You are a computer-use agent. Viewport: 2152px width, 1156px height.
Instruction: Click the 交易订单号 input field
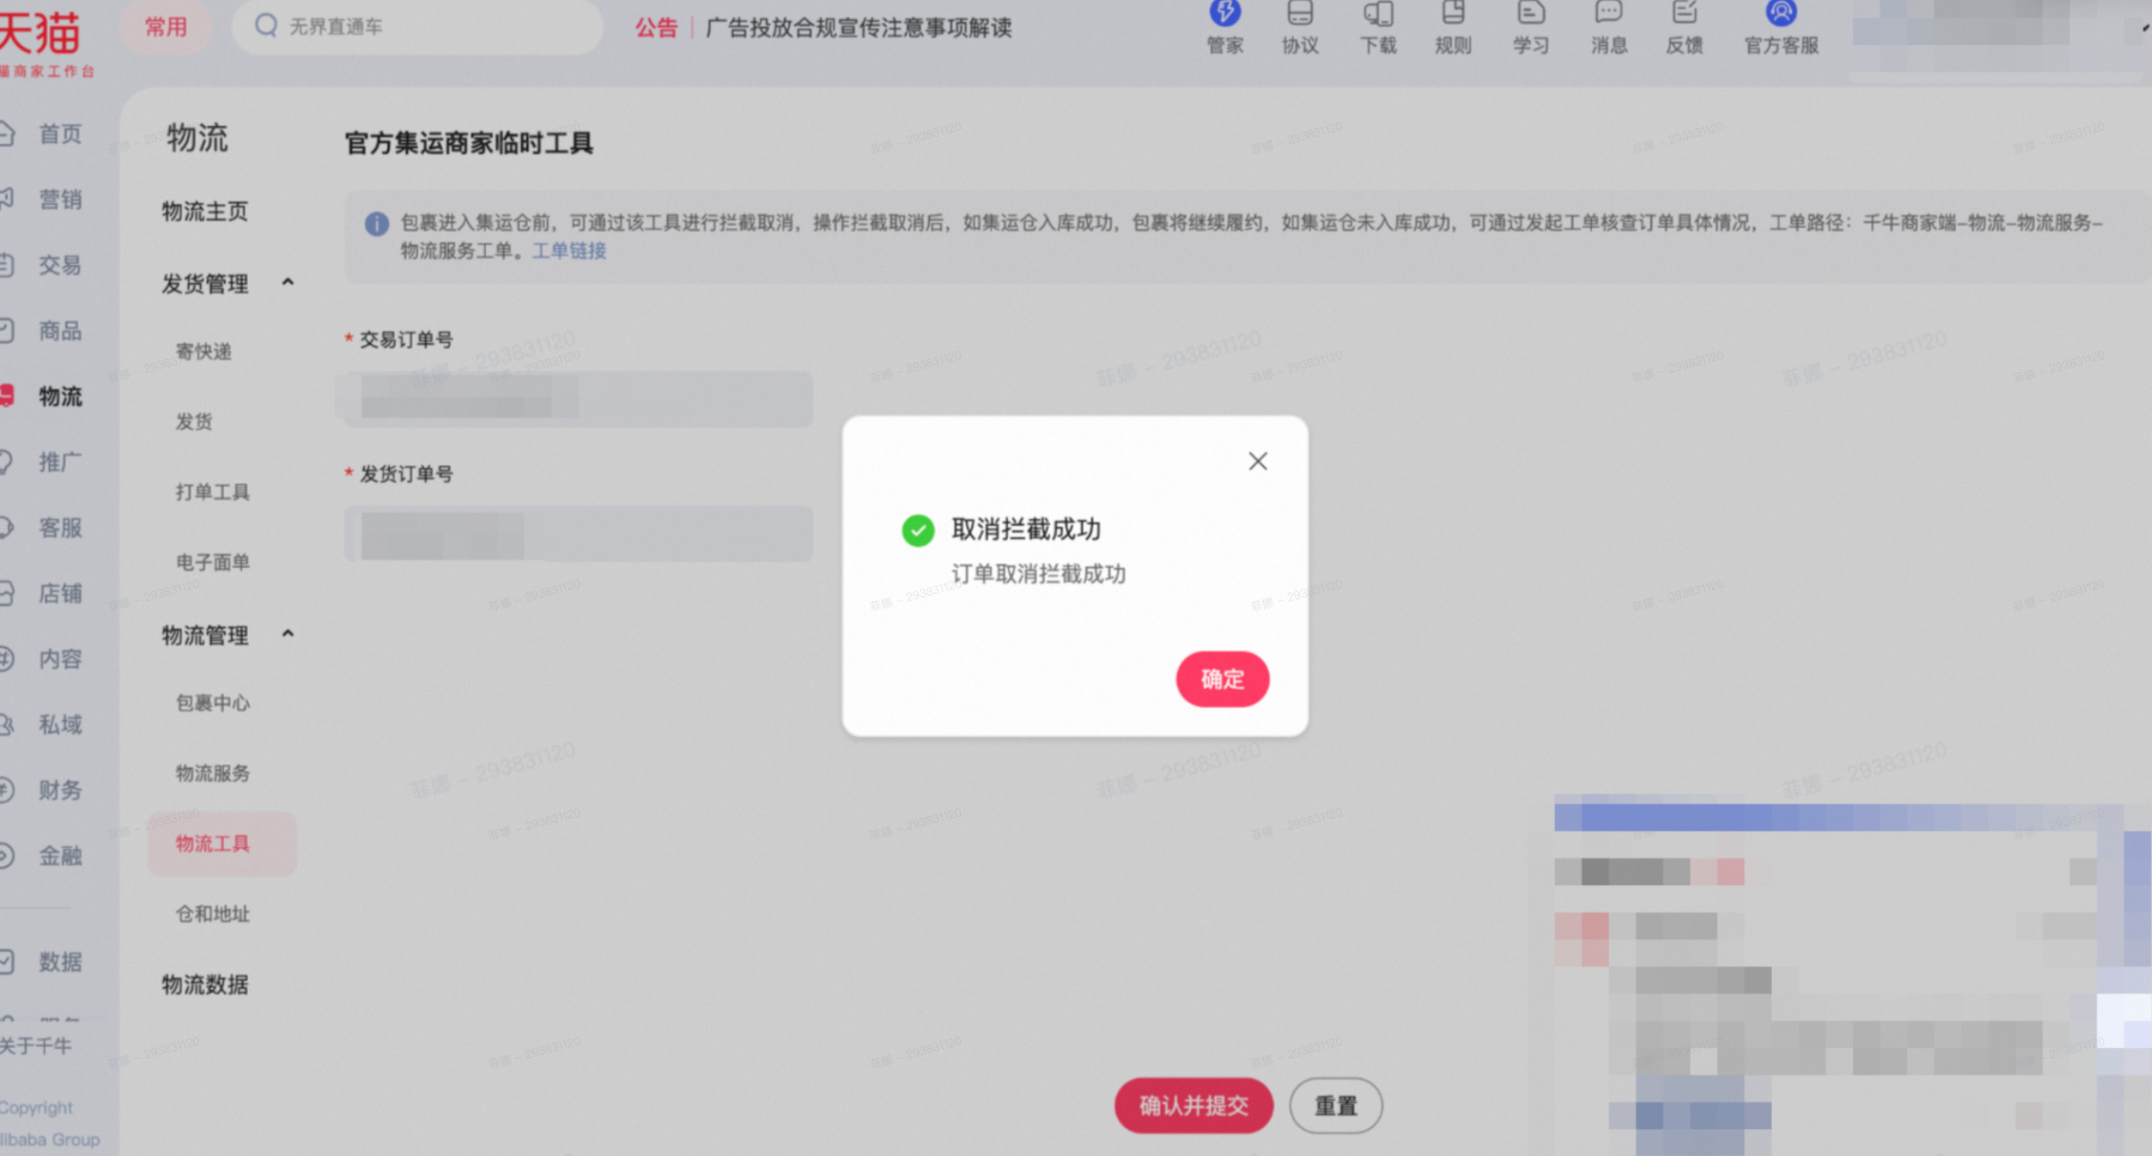tap(579, 399)
